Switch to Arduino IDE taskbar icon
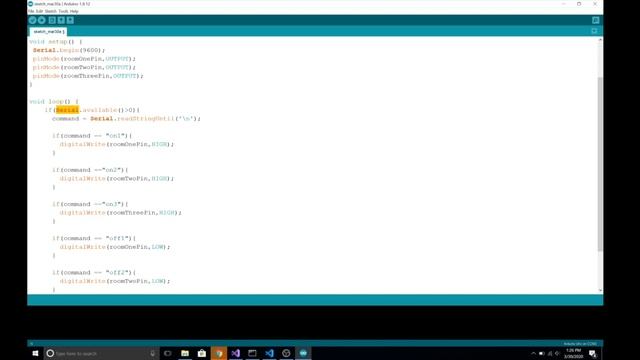 coord(303,353)
